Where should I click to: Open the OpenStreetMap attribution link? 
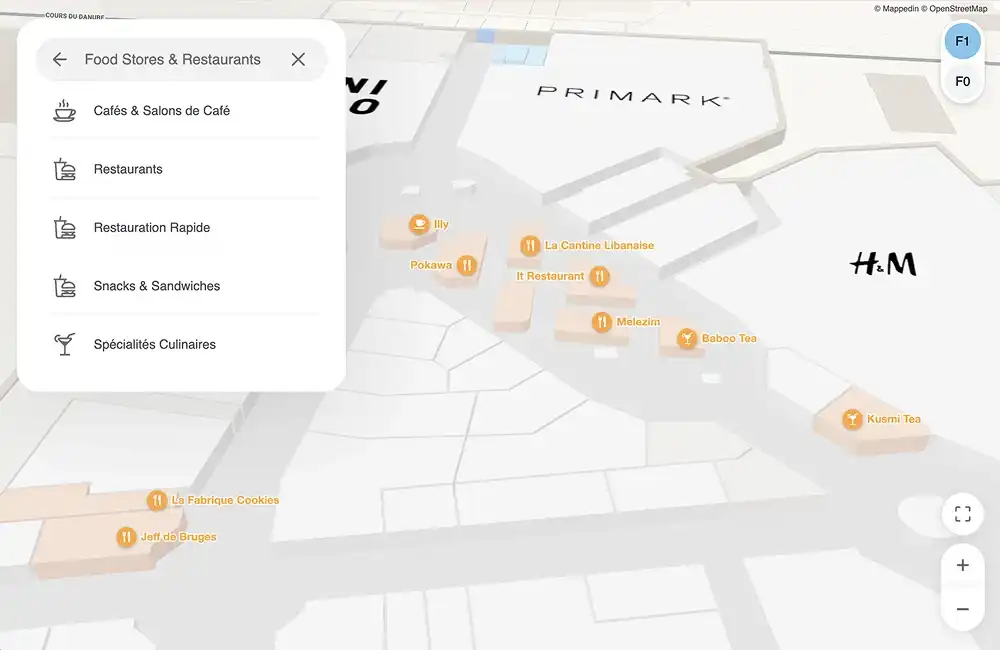[959, 8]
